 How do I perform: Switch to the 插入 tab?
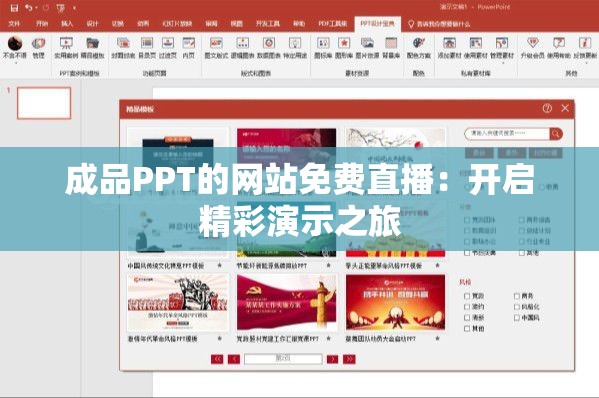tap(67, 24)
